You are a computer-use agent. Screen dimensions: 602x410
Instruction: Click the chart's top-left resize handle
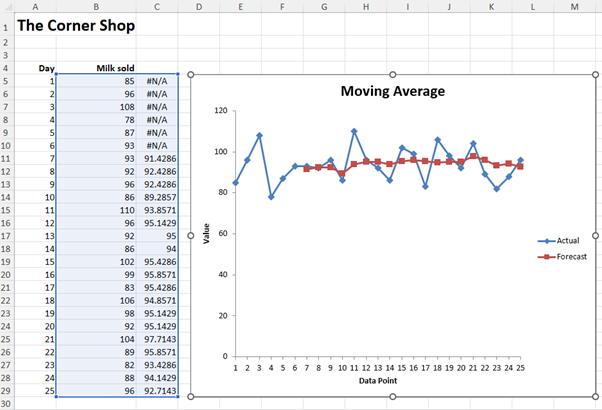190,74
